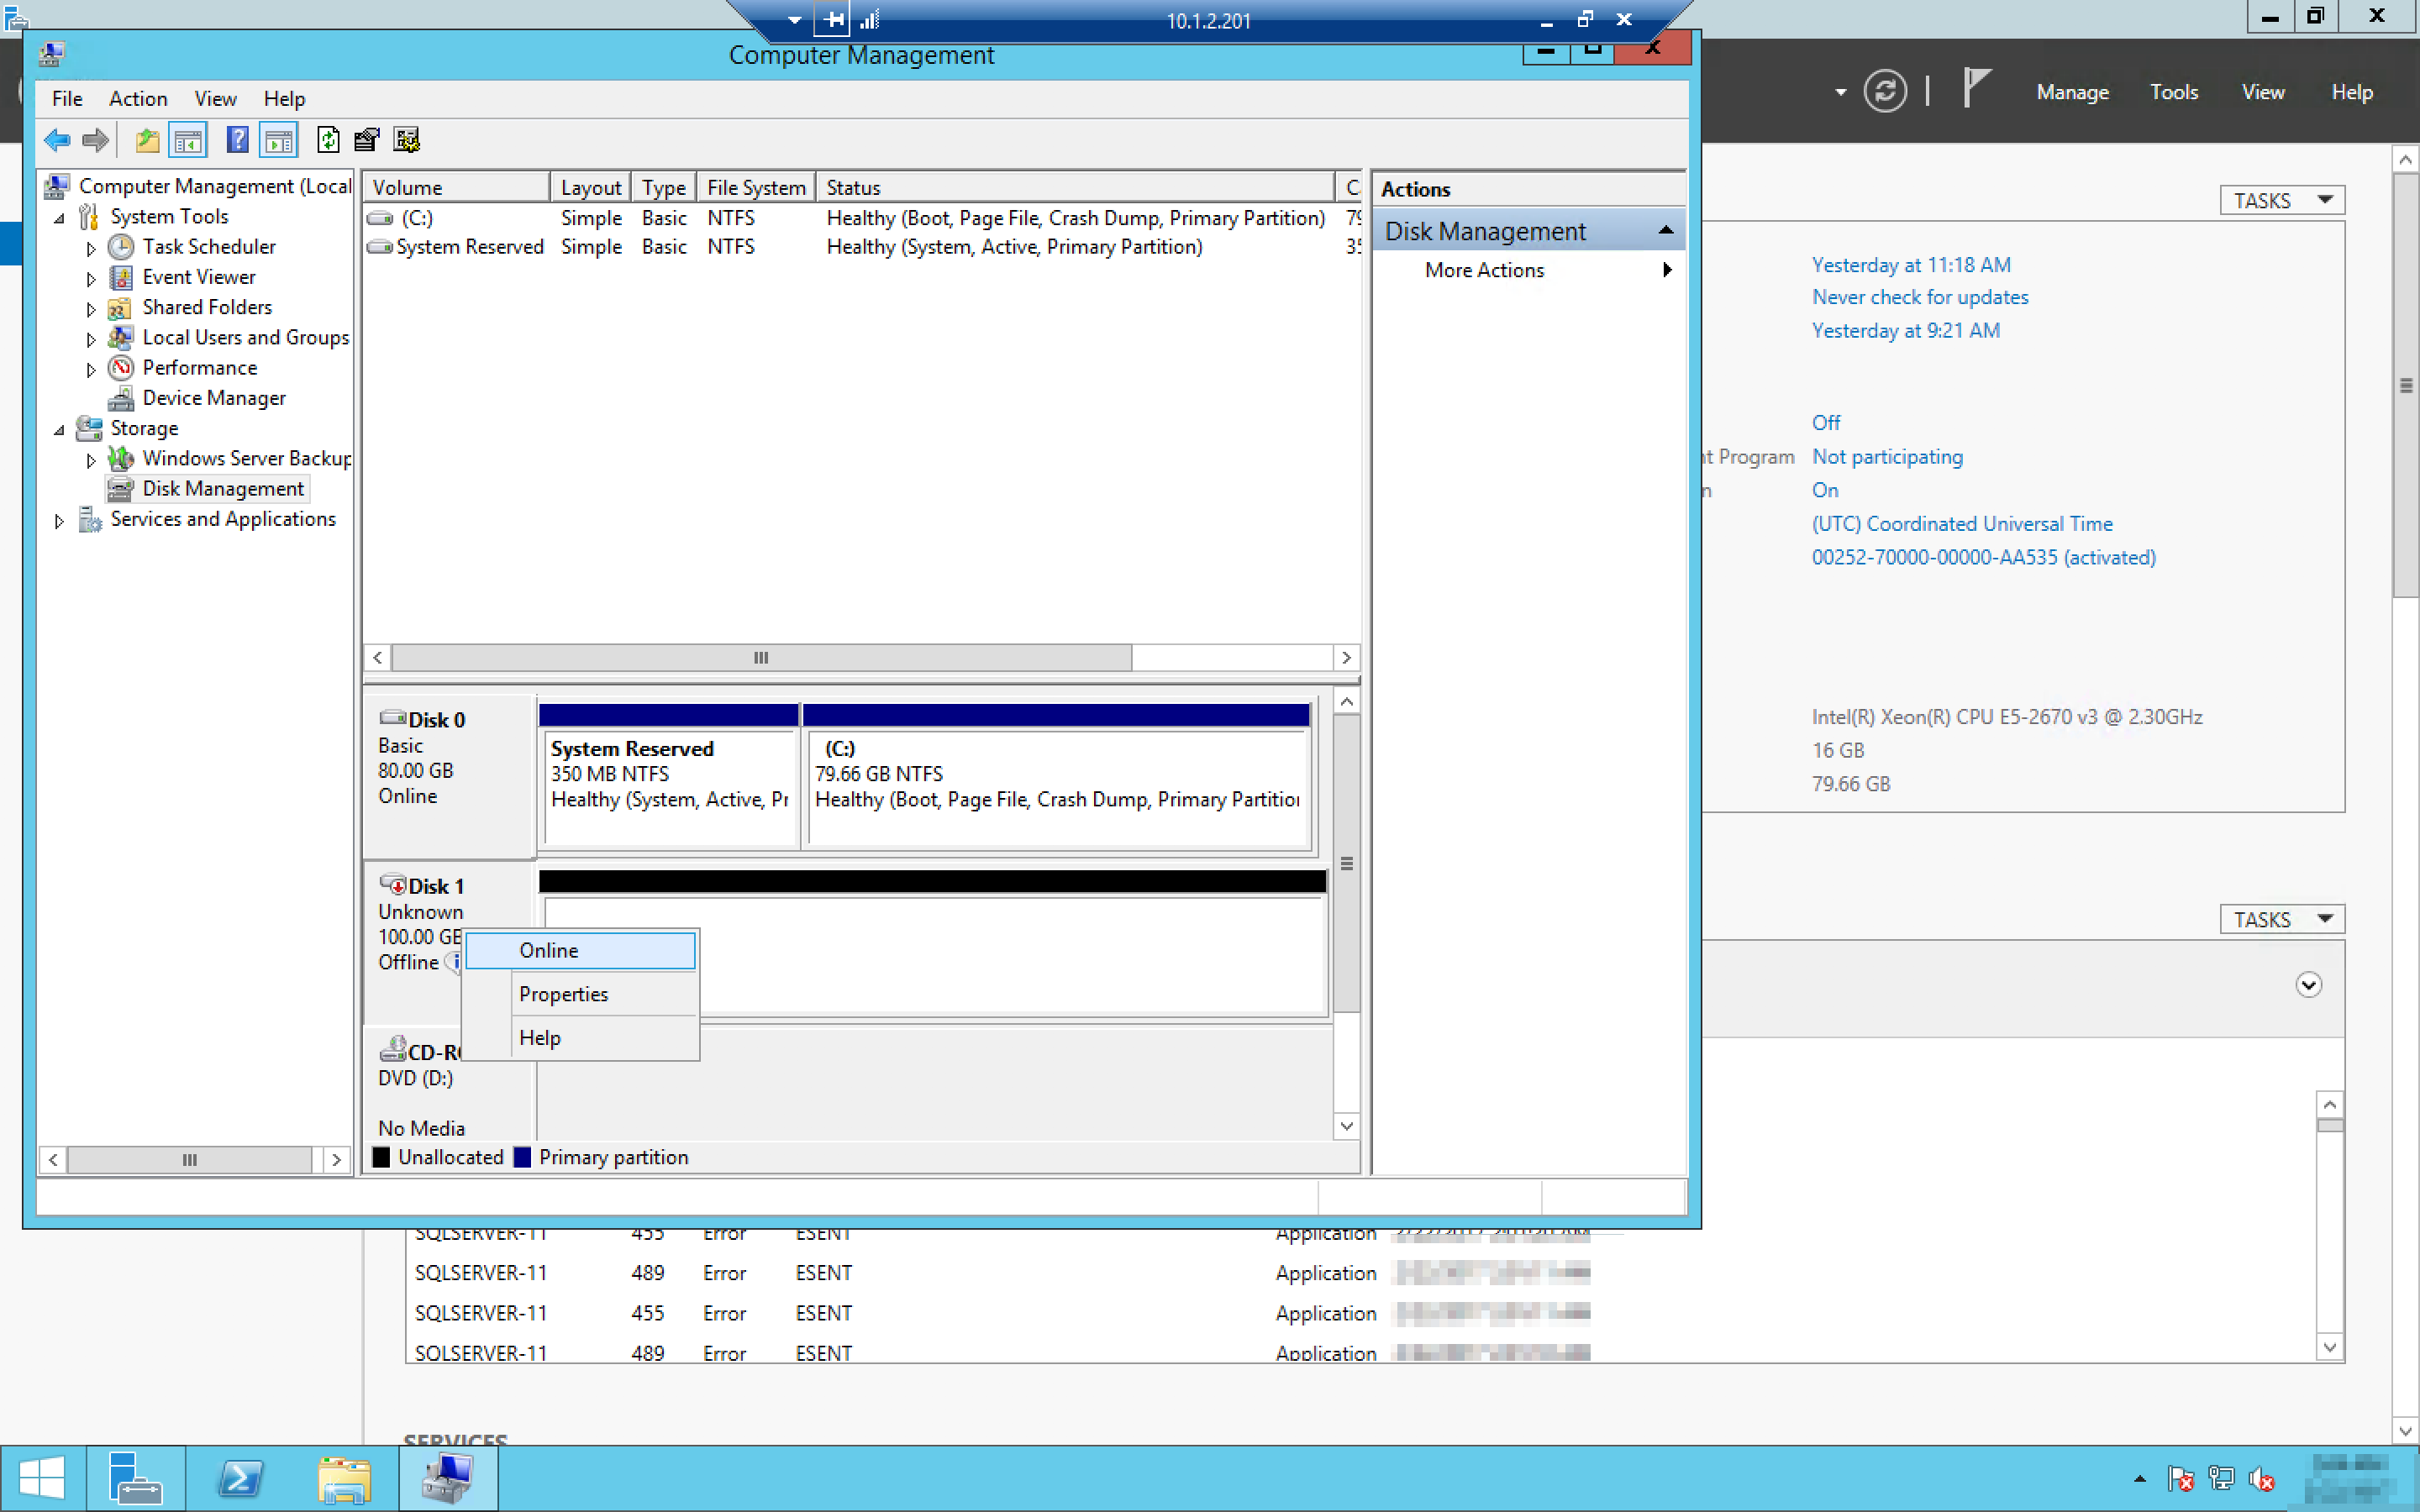Click Server Manager notifications flag icon
This screenshot has height=1512, width=2420.
(x=1976, y=90)
